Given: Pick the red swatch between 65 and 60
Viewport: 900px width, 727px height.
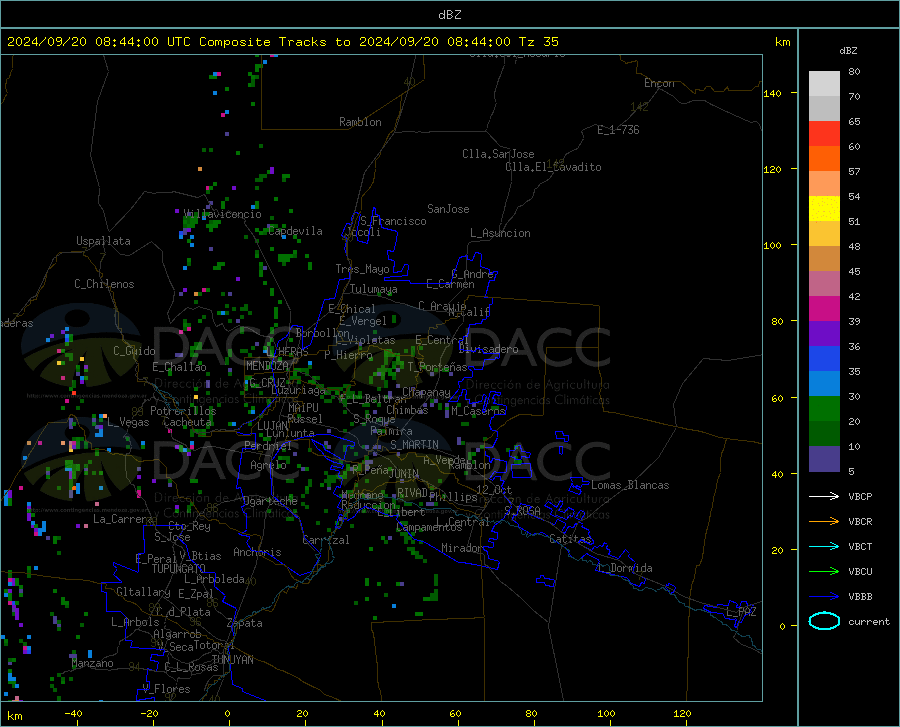Looking at the screenshot, I should (824, 134).
